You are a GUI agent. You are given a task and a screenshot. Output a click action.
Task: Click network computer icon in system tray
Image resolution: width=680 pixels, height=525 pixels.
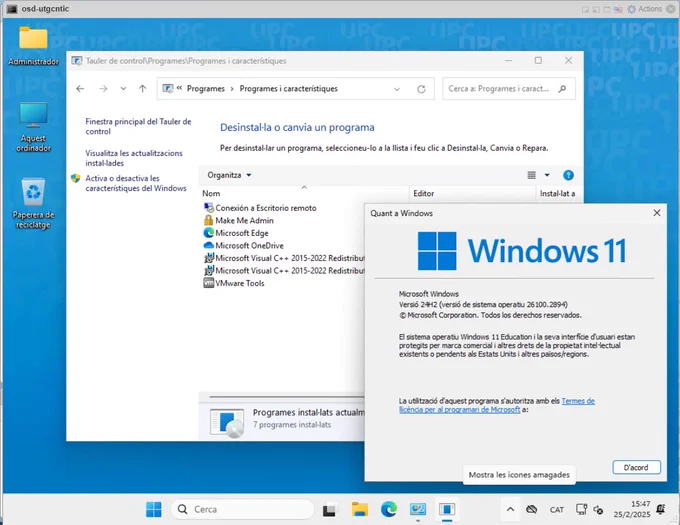(x=581, y=509)
